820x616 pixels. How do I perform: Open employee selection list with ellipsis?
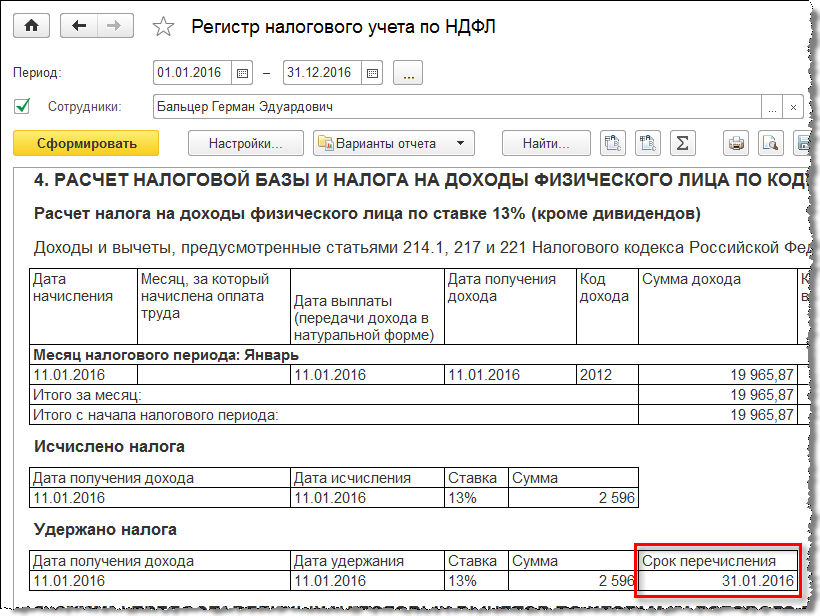[772, 106]
